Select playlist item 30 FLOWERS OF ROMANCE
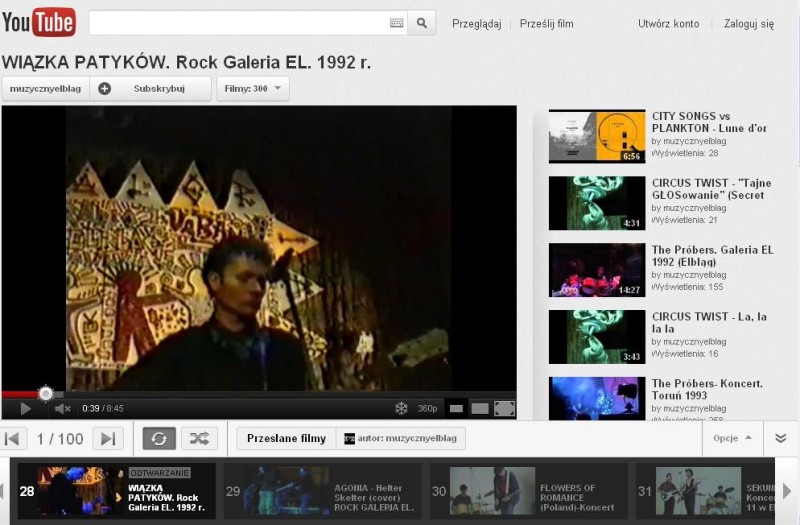The width and height of the screenshot is (800, 525). pyautogui.click(x=529, y=491)
